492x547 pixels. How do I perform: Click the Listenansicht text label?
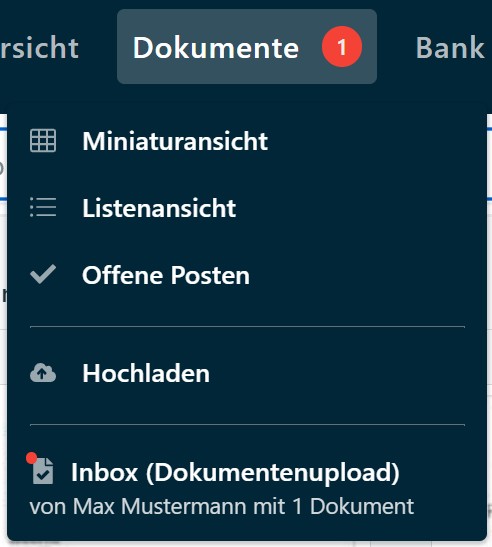(159, 208)
